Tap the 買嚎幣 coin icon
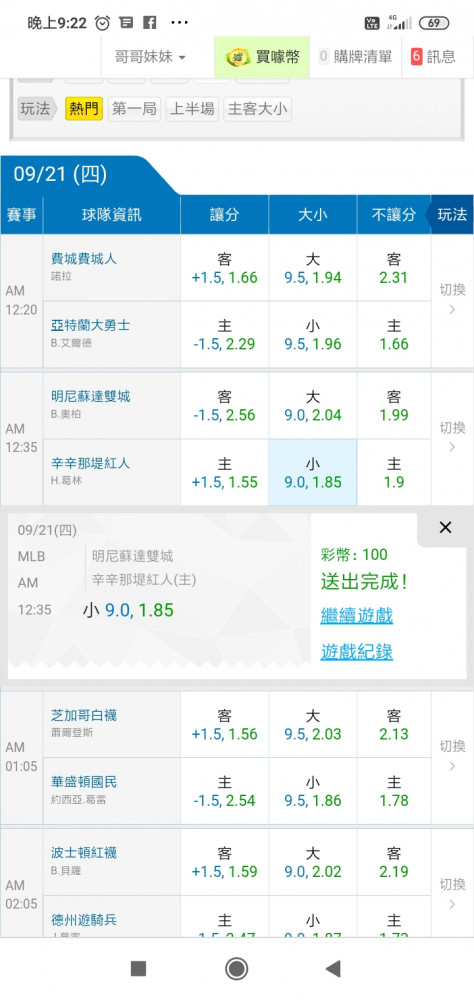Screen dimensions: 474x1000 (237, 57)
